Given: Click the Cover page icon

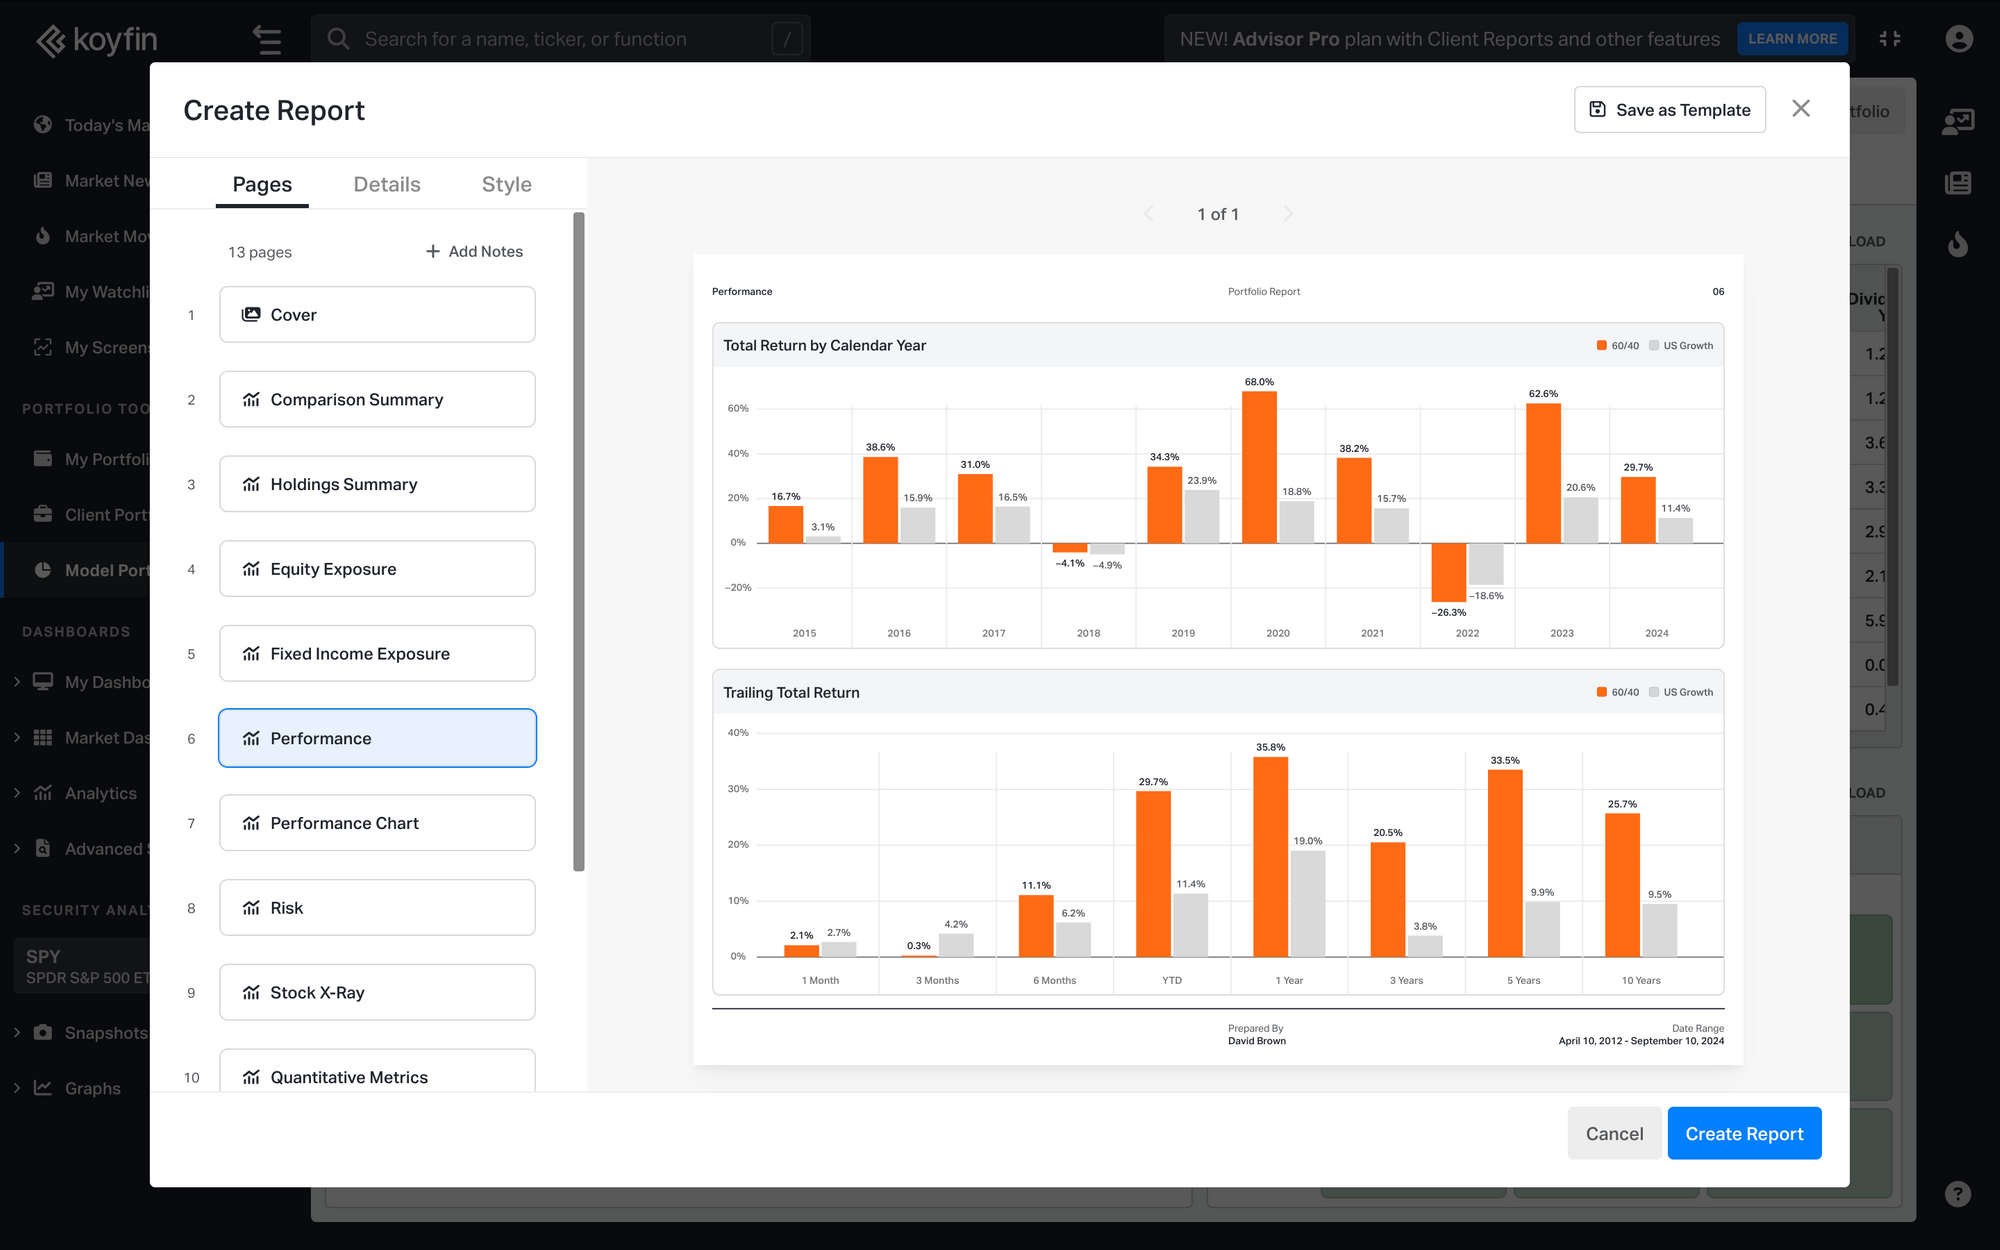Looking at the screenshot, I should [x=251, y=312].
